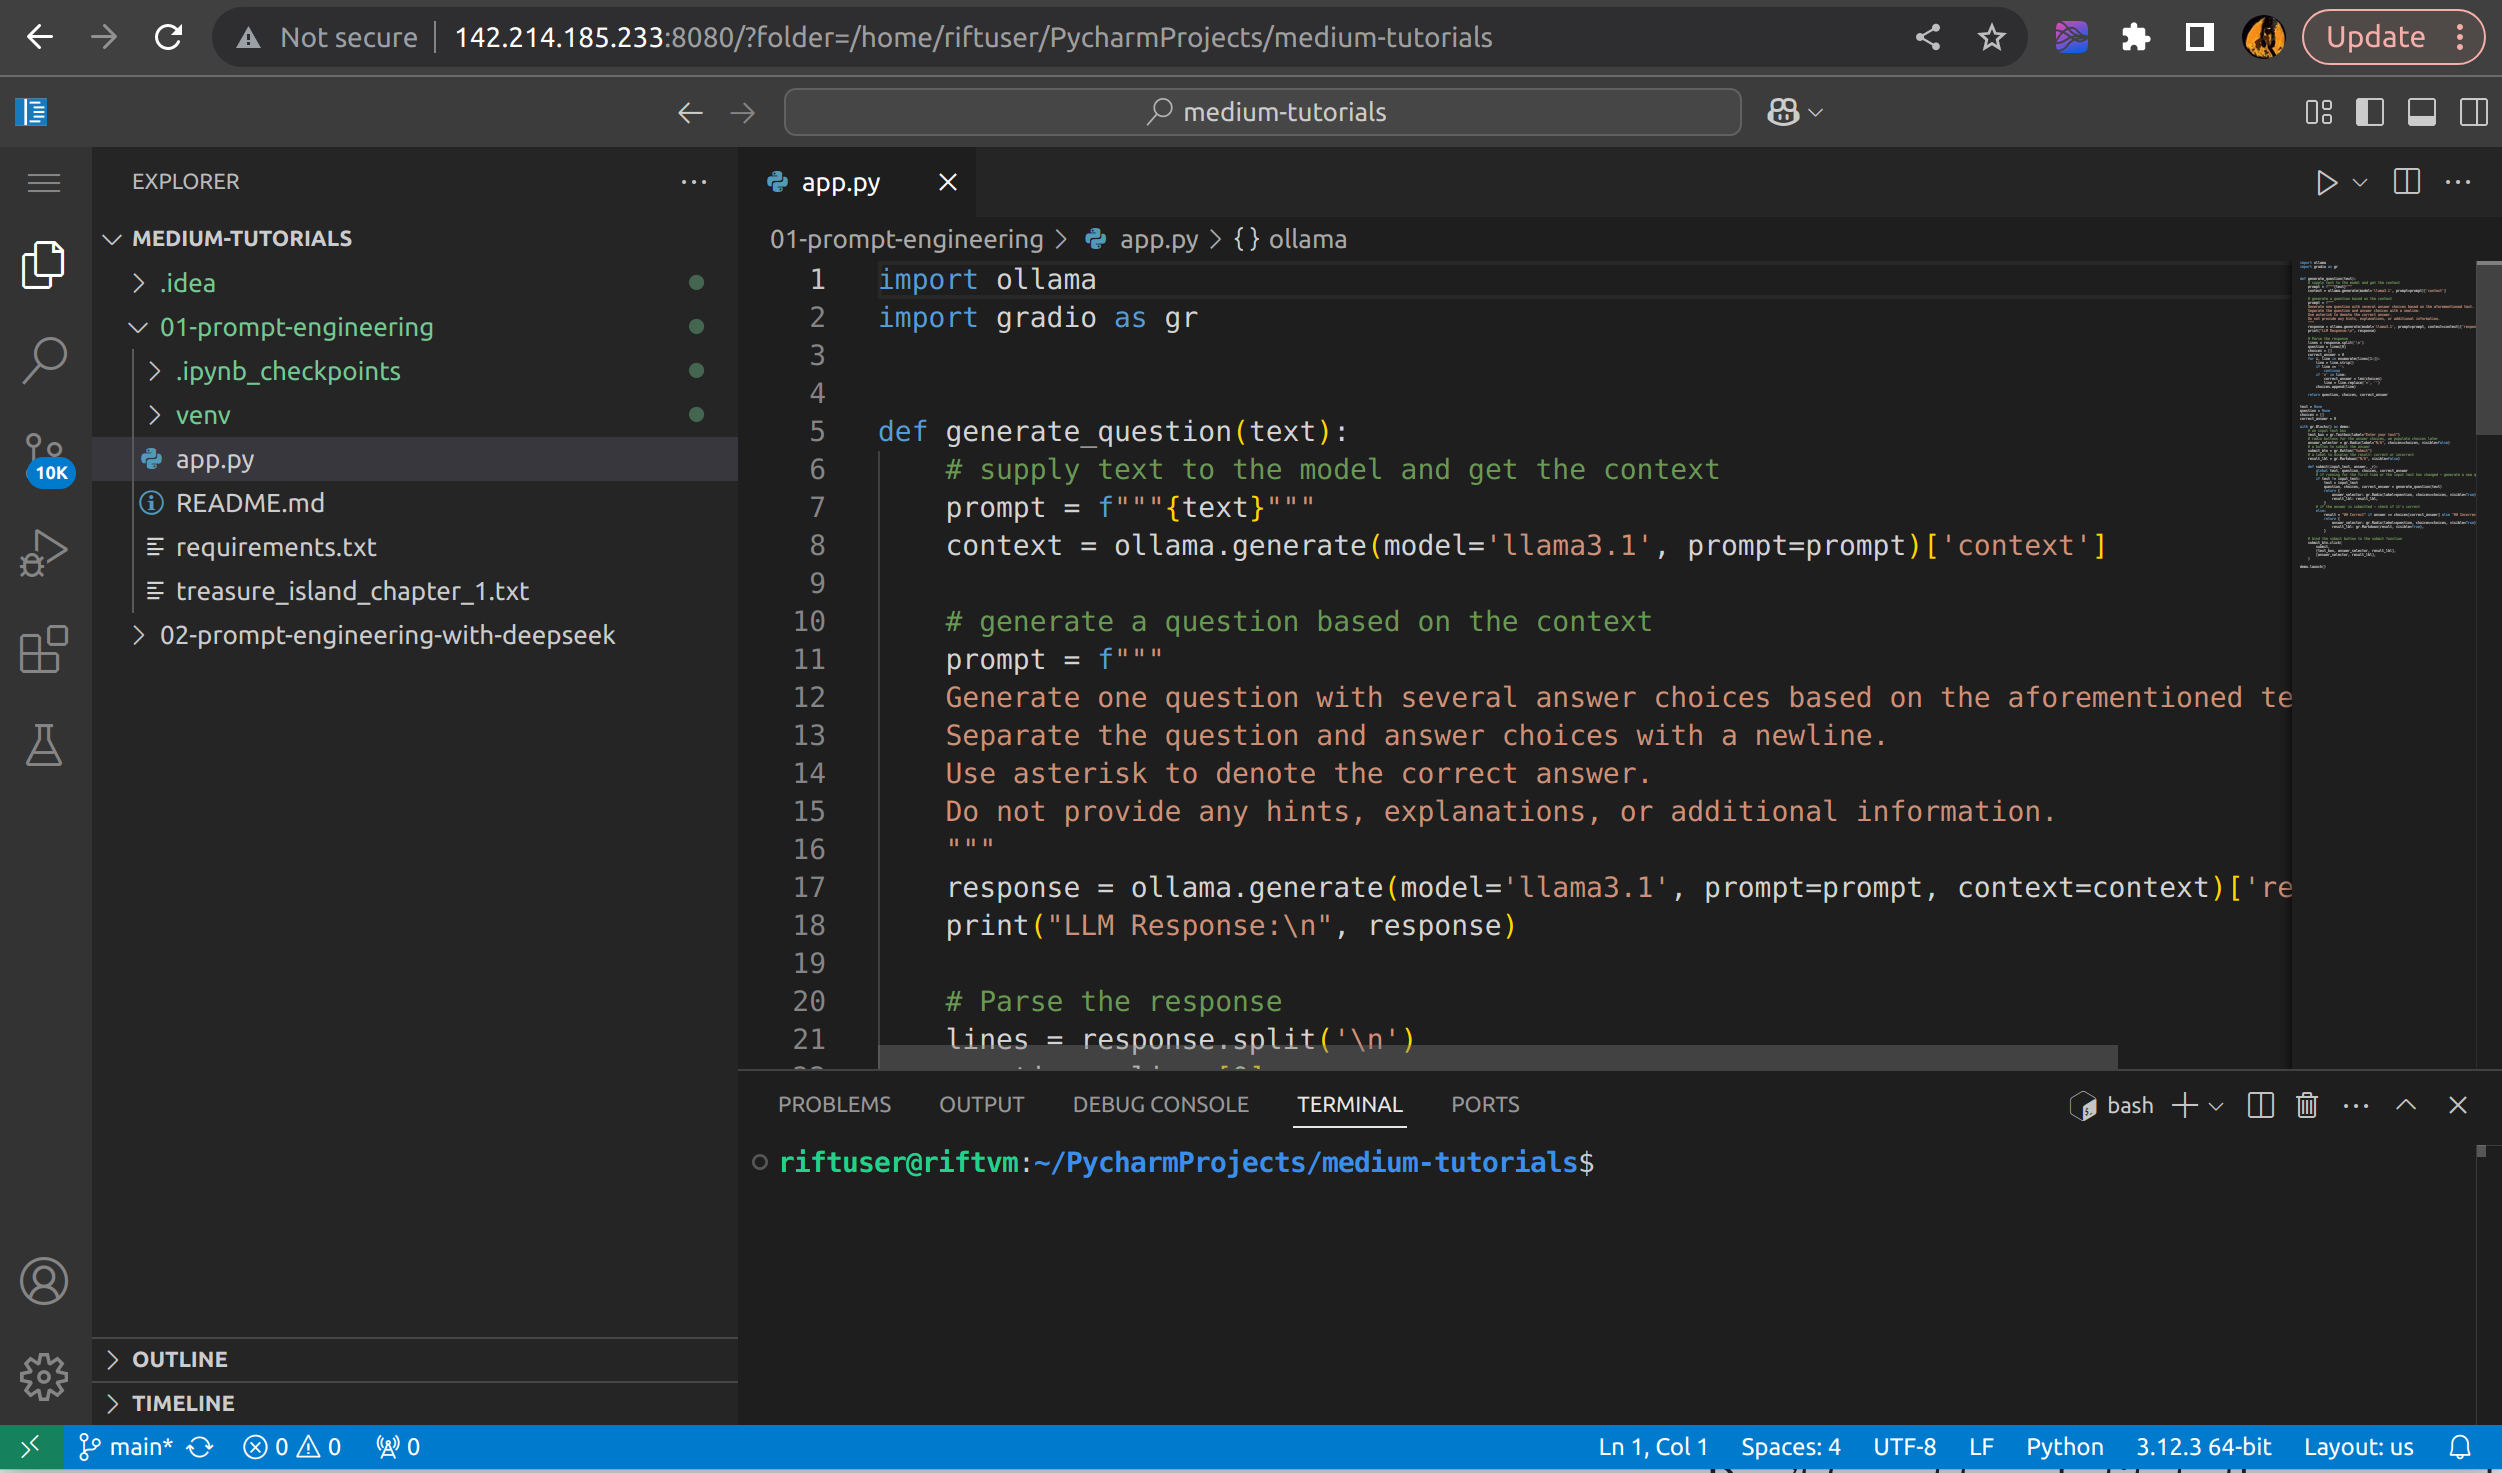Image resolution: width=2502 pixels, height=1473 pixels.
Task: Click the main* branch in status bar
Action: (x=127, y=1447)
